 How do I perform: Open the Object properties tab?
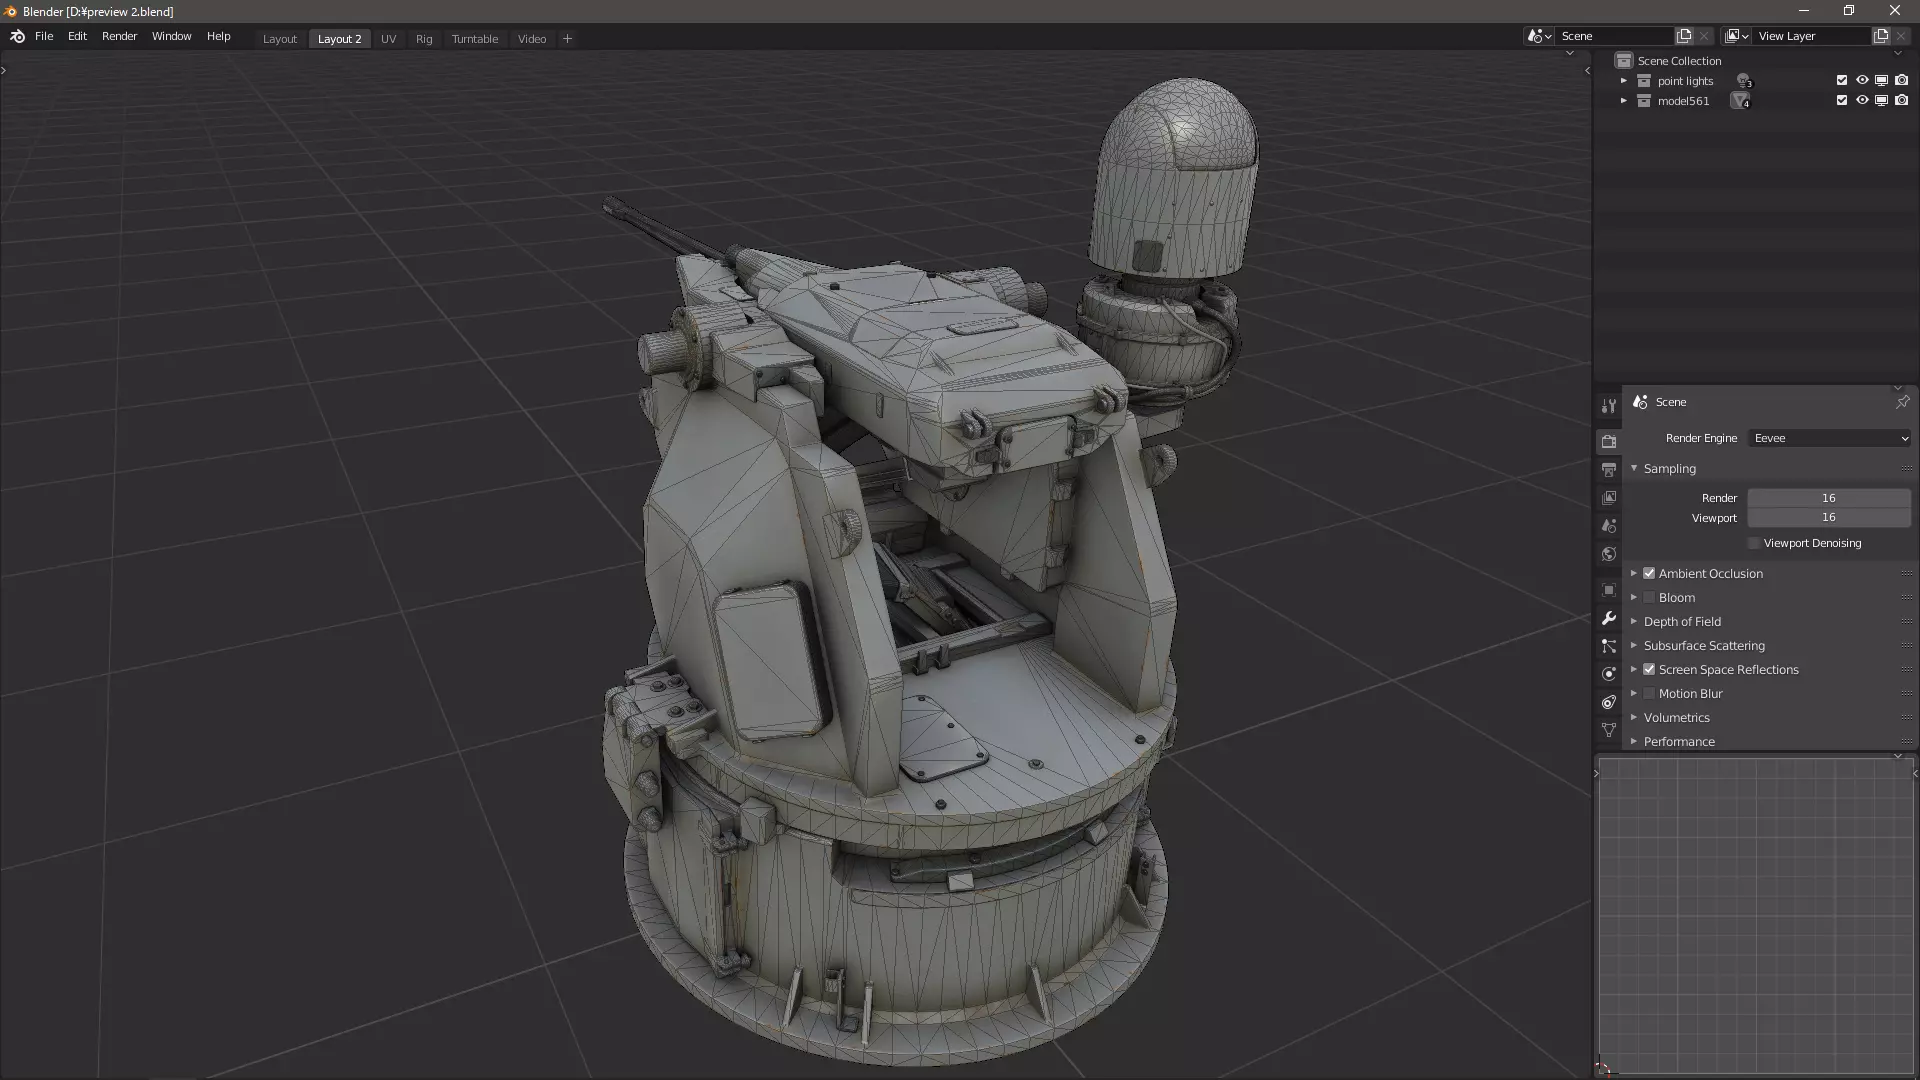[1609, 590]
